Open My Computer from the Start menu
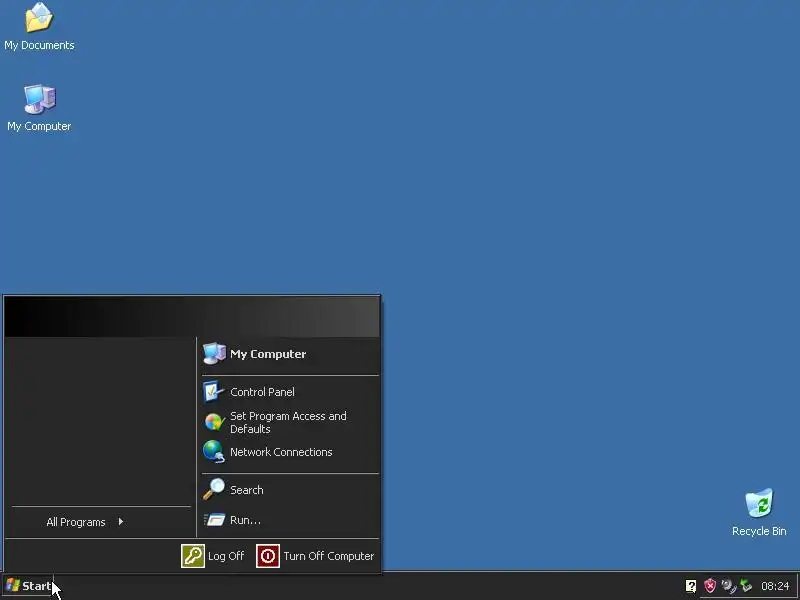800x600 pixels. pyautogui.click(x=290, y=354)
